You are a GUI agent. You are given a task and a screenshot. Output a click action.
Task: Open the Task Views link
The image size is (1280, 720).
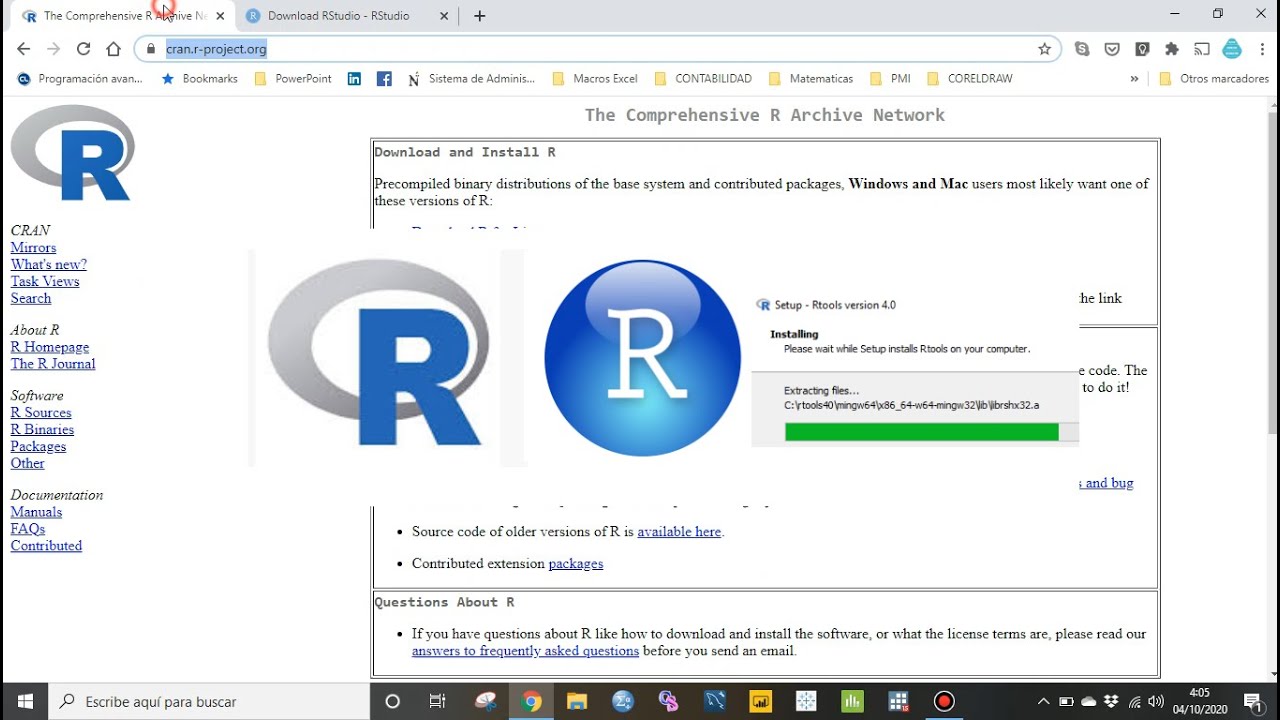45,281
